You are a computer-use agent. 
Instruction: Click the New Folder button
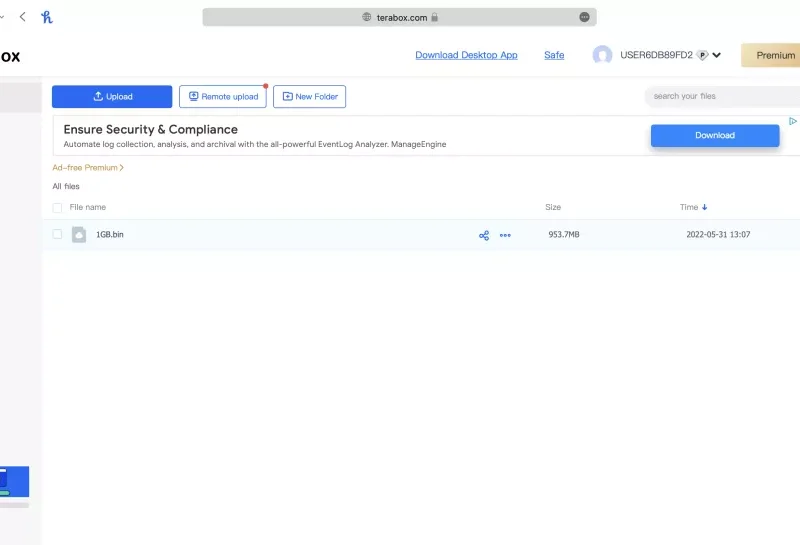(x=309, y=96)
